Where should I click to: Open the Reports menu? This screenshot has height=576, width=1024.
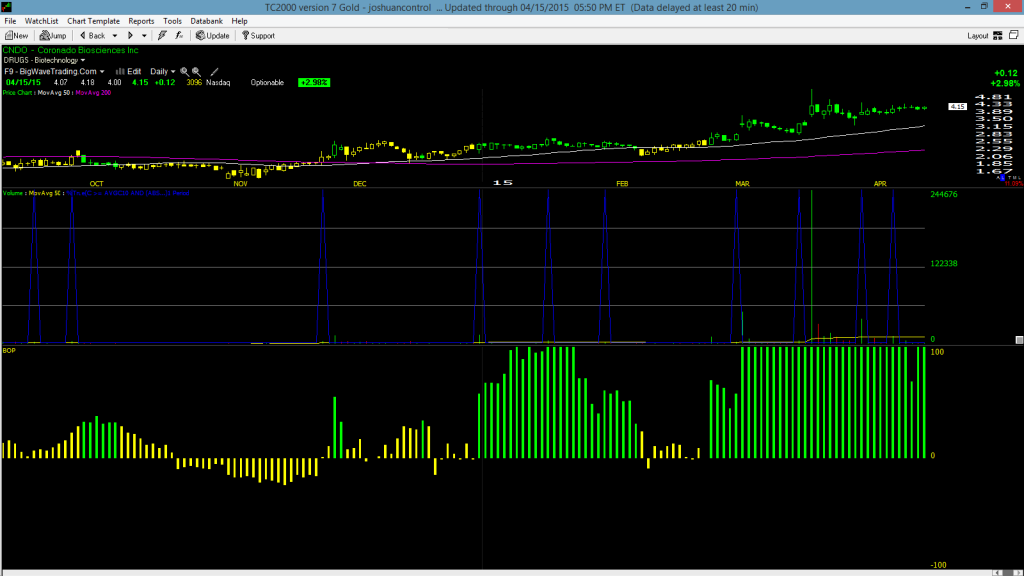click(141, 22)
